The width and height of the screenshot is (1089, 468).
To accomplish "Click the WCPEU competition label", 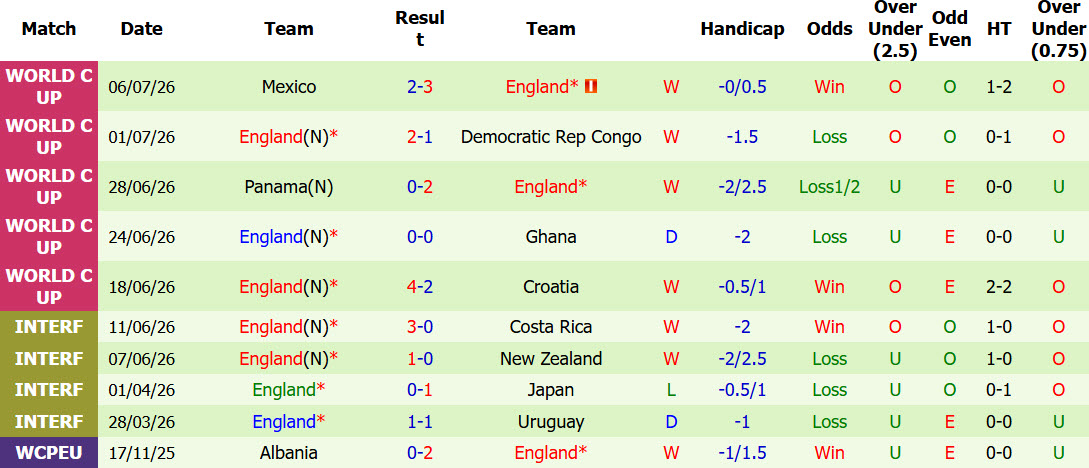I will tap(49, 453).
